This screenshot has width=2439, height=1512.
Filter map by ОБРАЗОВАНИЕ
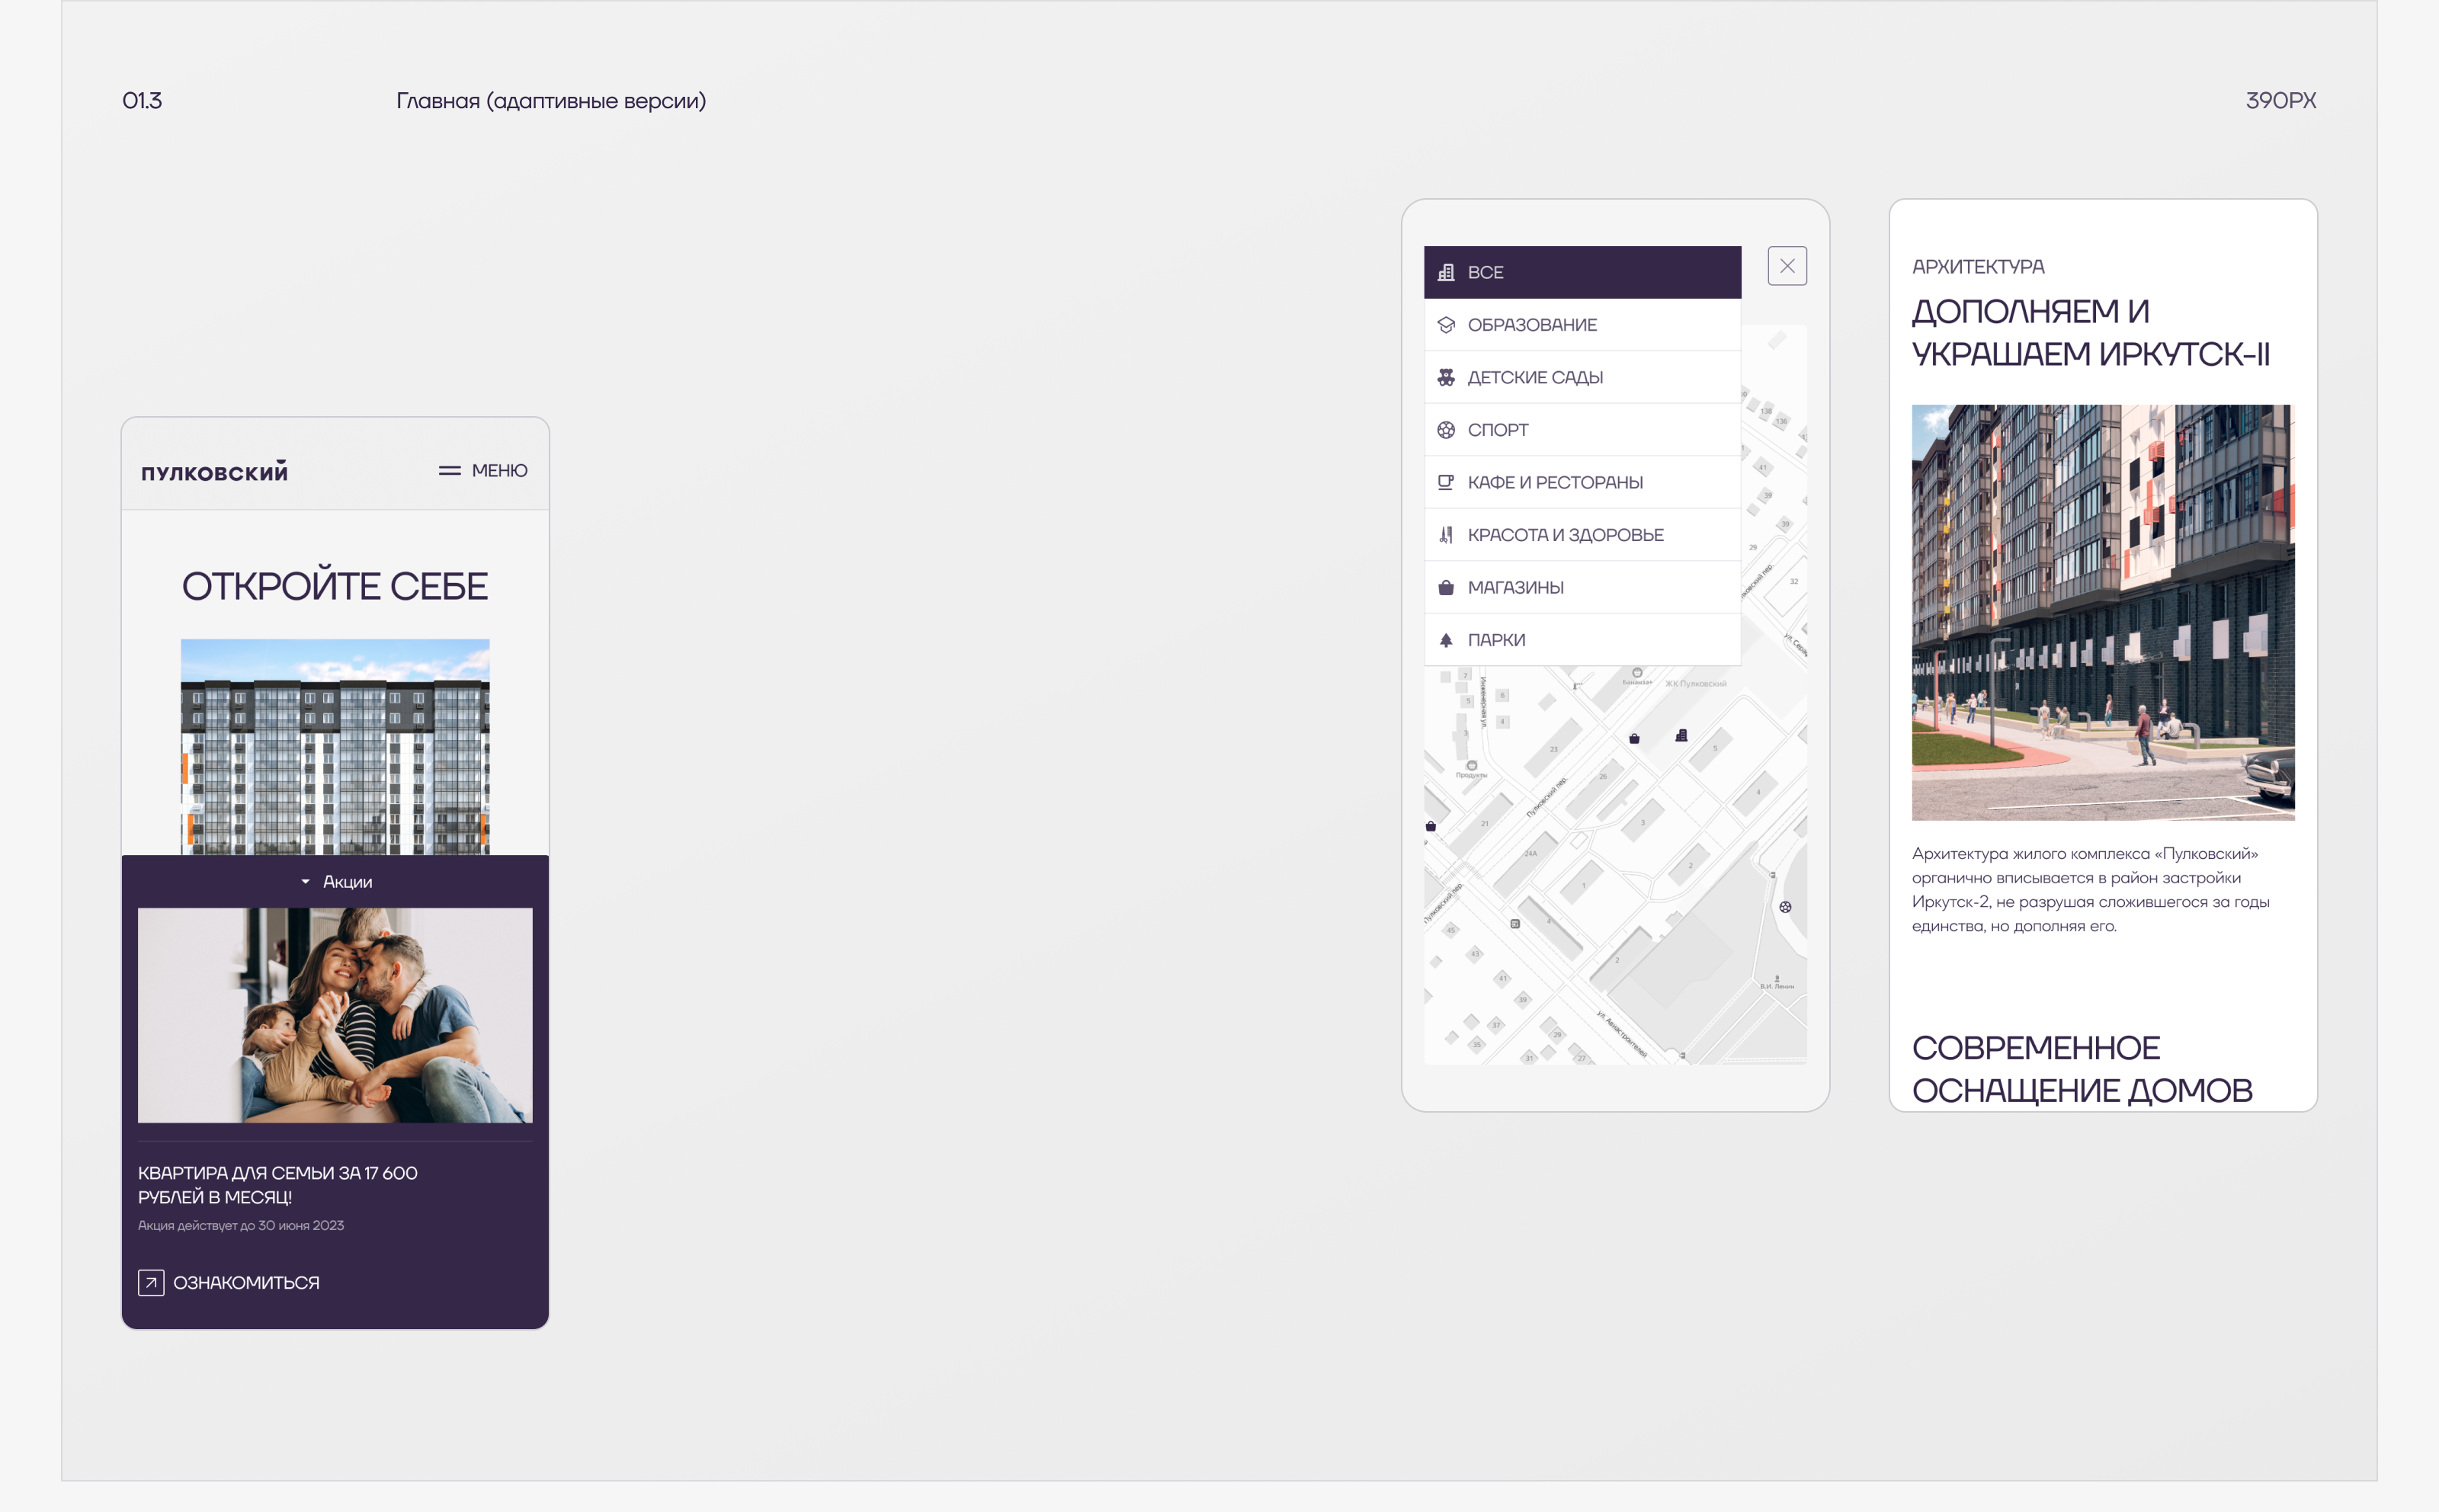coord(1531,325)
